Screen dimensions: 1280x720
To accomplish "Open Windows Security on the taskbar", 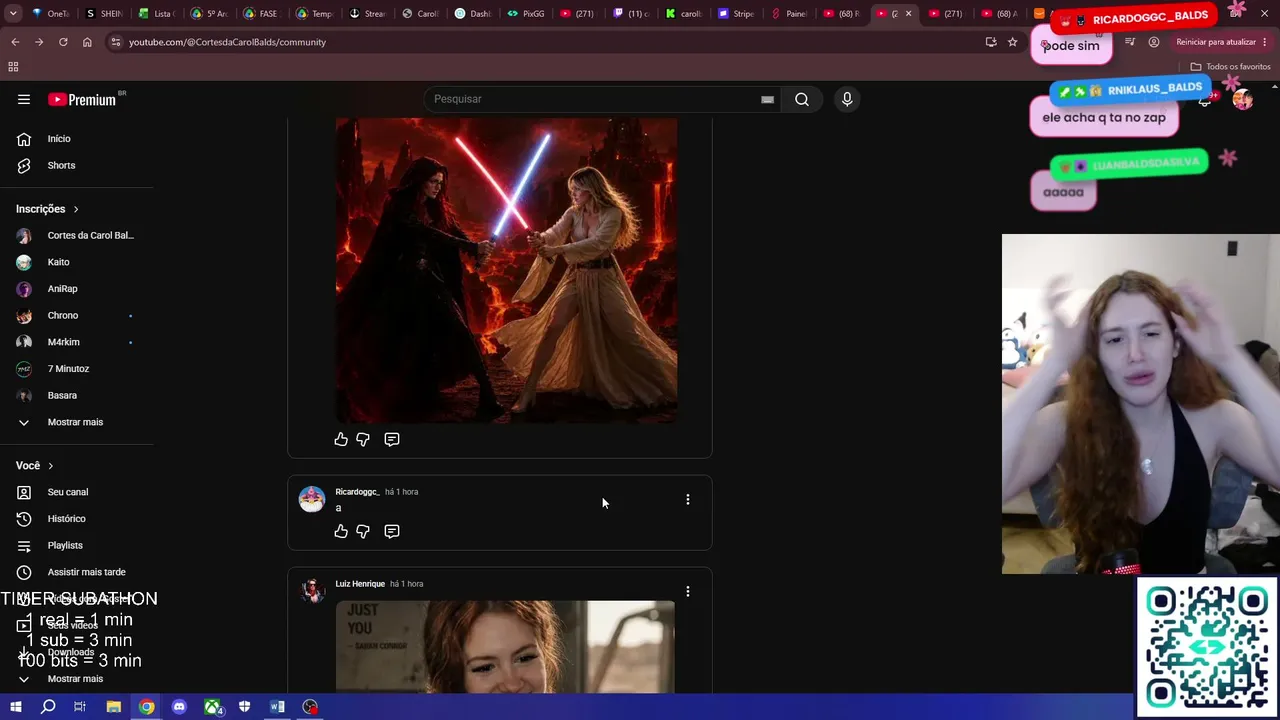I will tap(245, 707).
